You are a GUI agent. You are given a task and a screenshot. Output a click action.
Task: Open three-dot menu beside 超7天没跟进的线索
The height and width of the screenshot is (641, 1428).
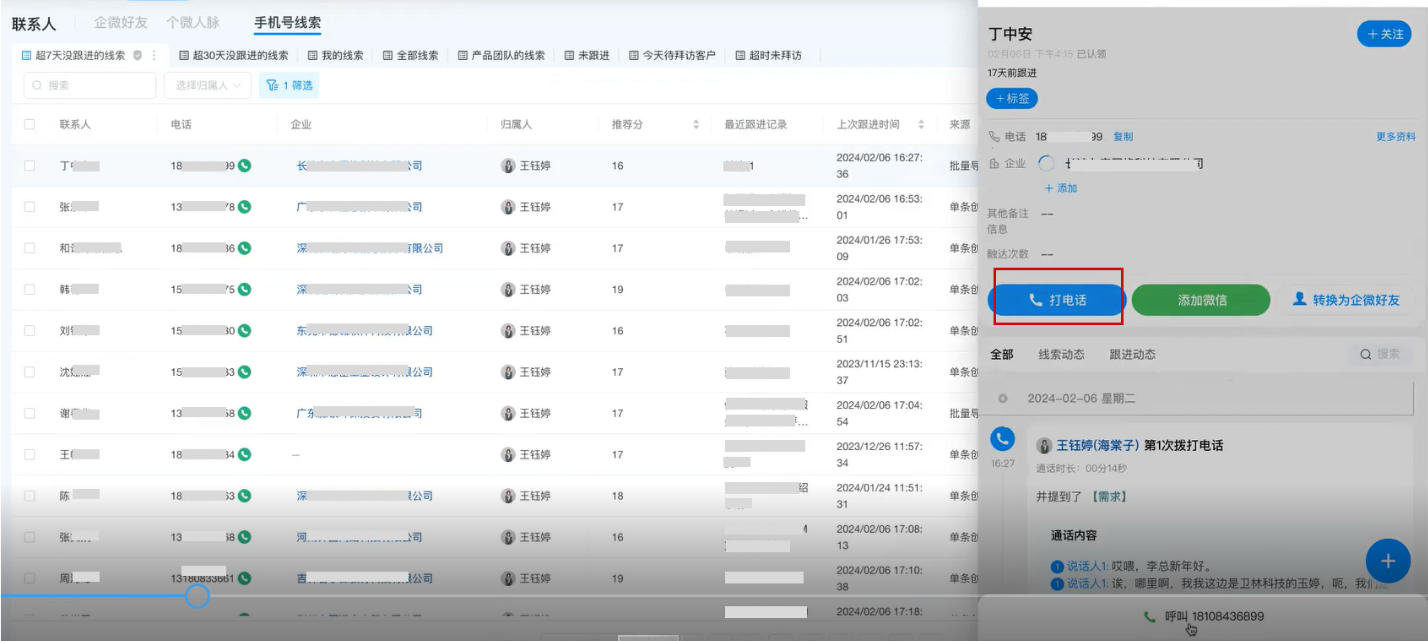[x=154, y=56]
